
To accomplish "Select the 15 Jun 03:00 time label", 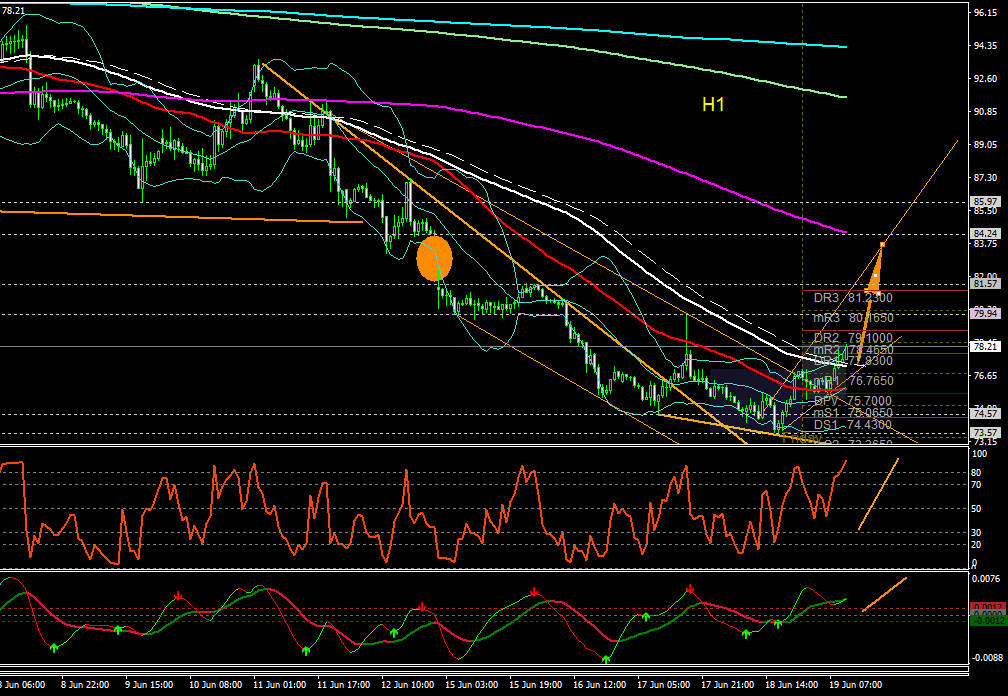I will [x=471, y=684].
